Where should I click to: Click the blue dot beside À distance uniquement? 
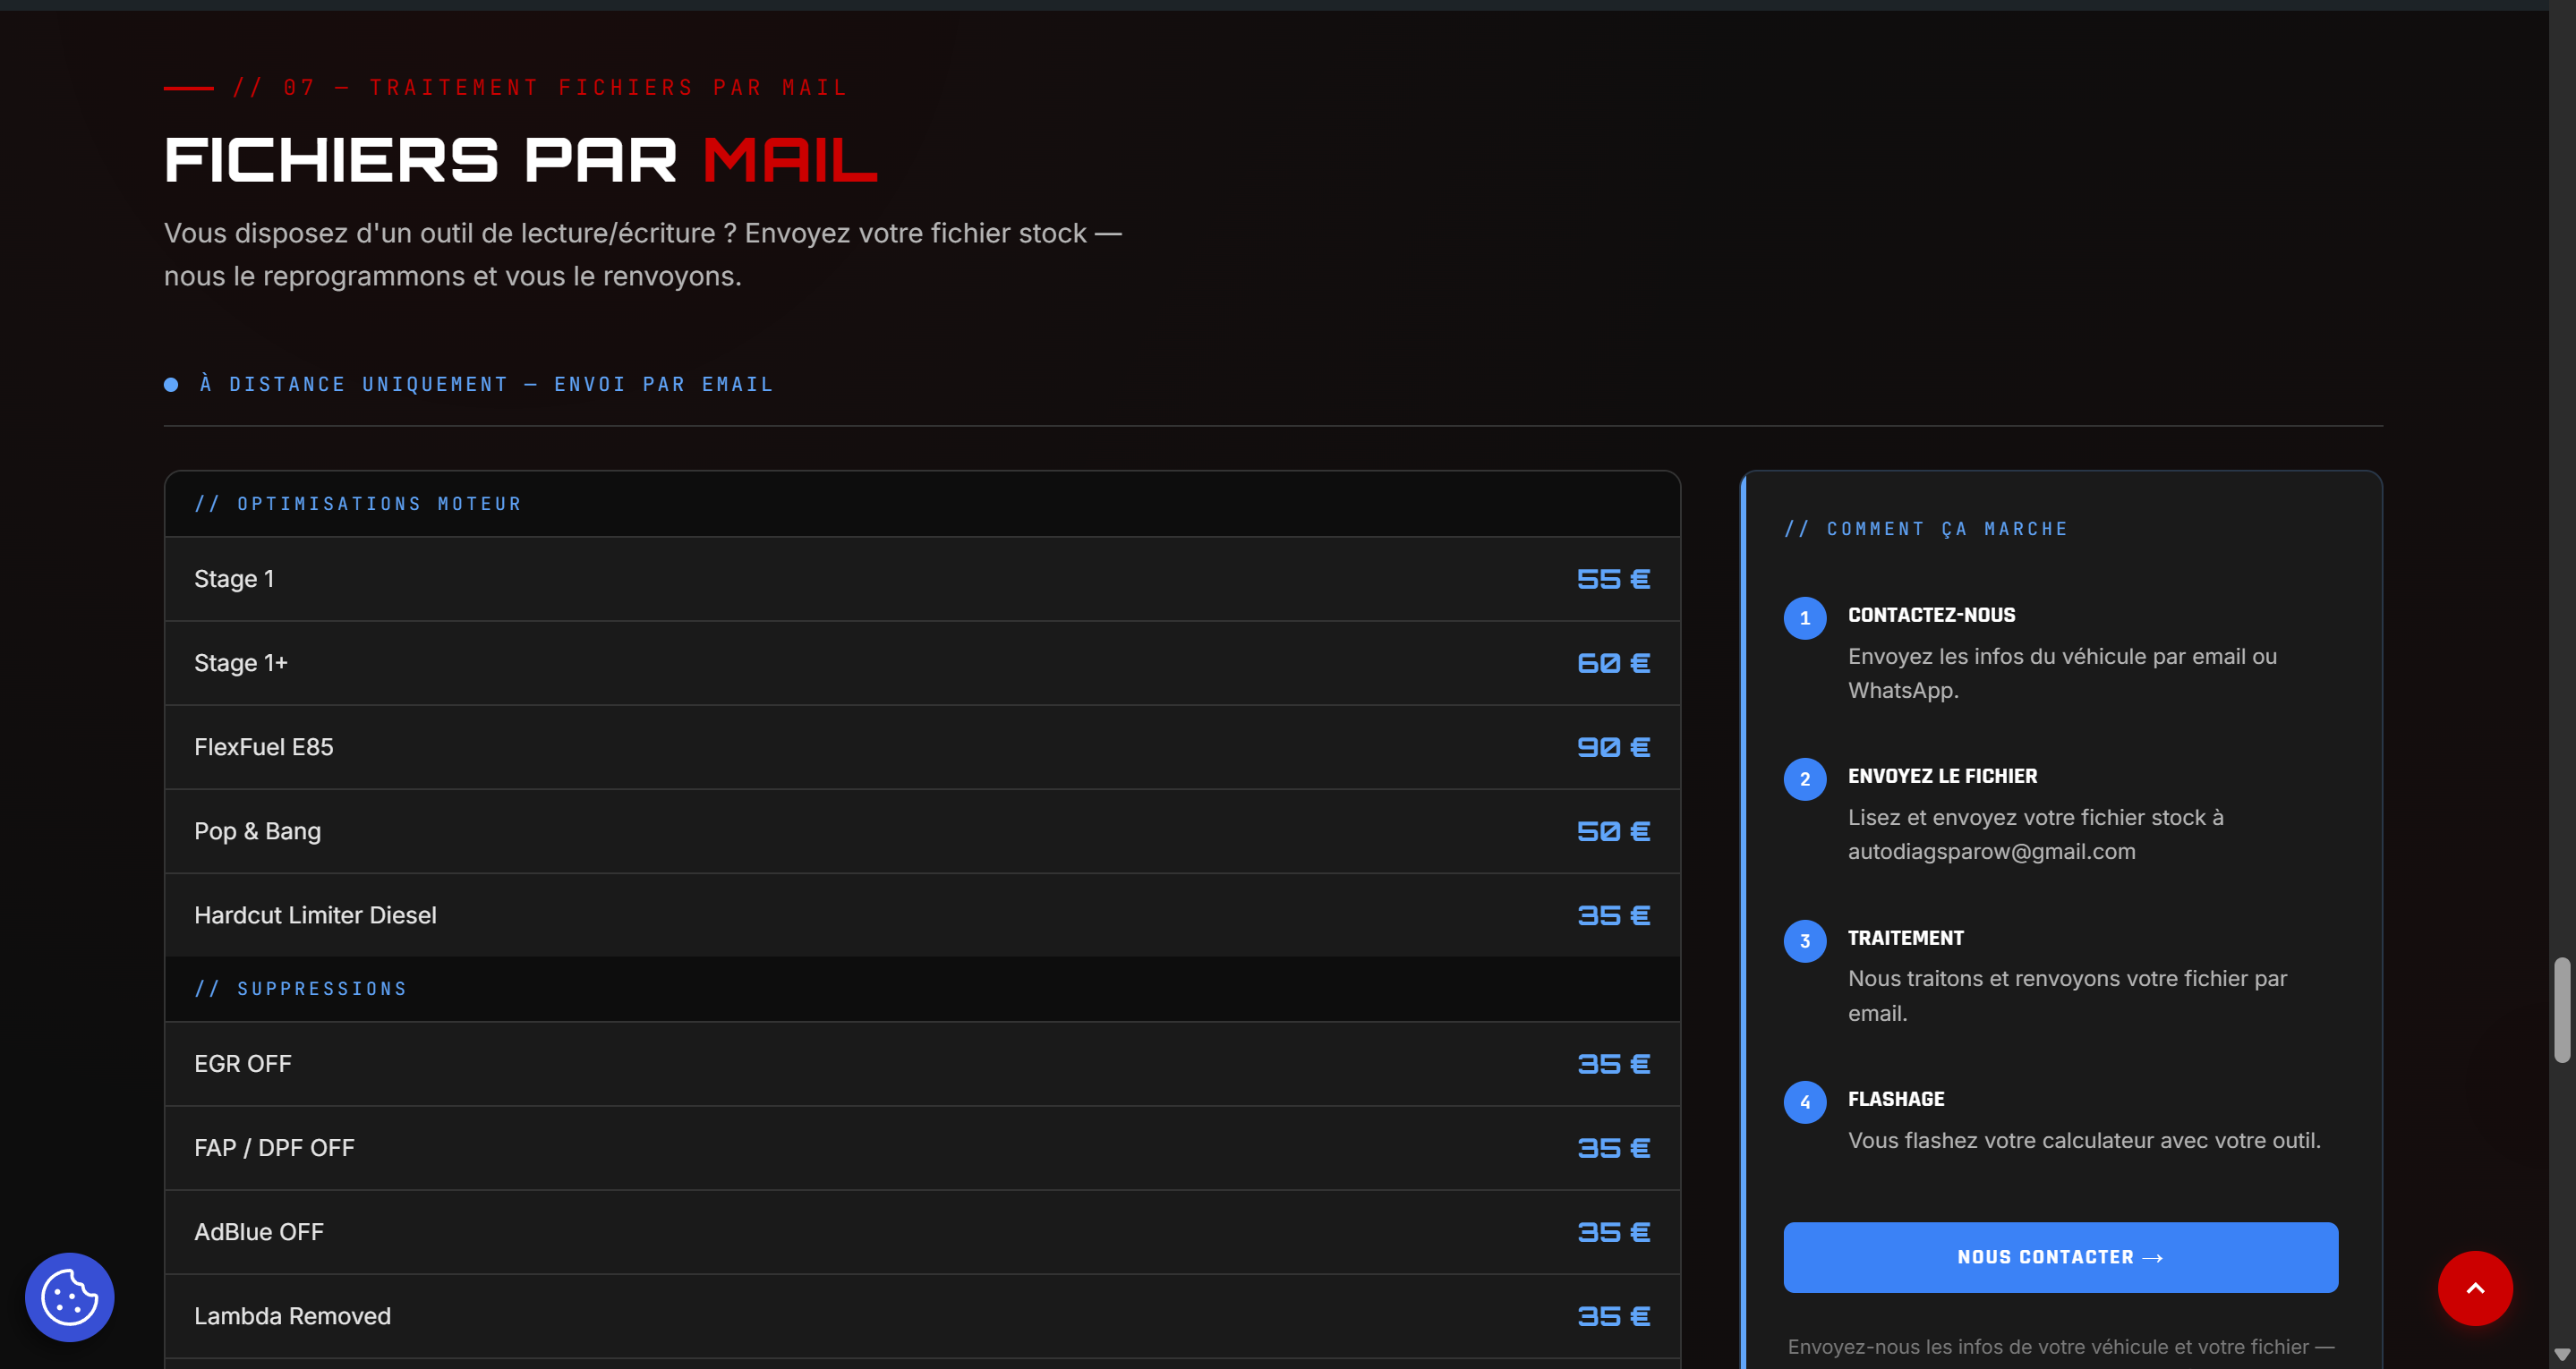(x=171, y=385)
